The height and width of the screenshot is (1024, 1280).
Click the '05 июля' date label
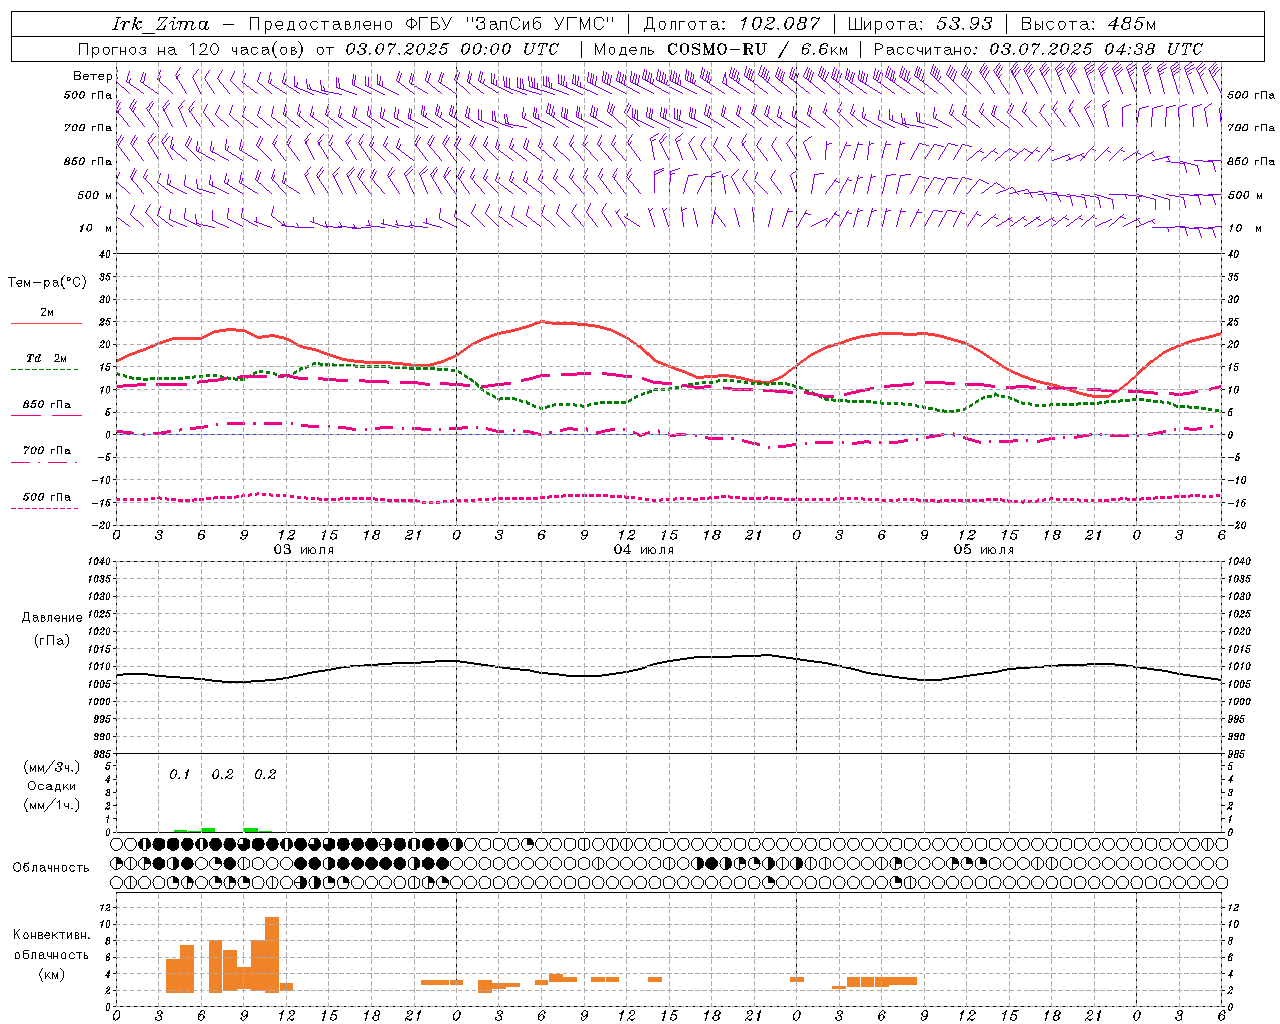[984, 550]
